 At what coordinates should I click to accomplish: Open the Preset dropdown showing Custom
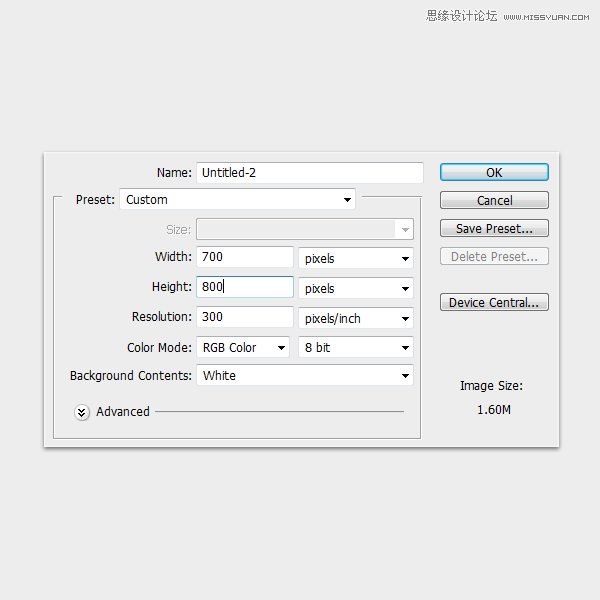(238, 199)
